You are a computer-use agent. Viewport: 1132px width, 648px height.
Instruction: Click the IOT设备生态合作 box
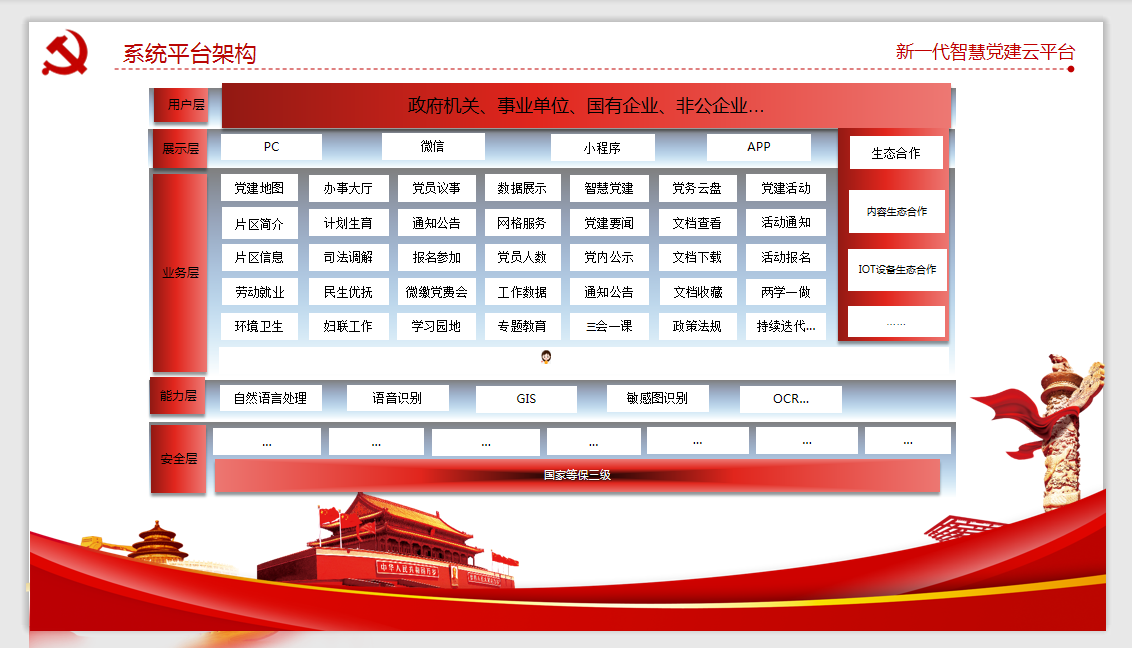[x=897, y=270]
